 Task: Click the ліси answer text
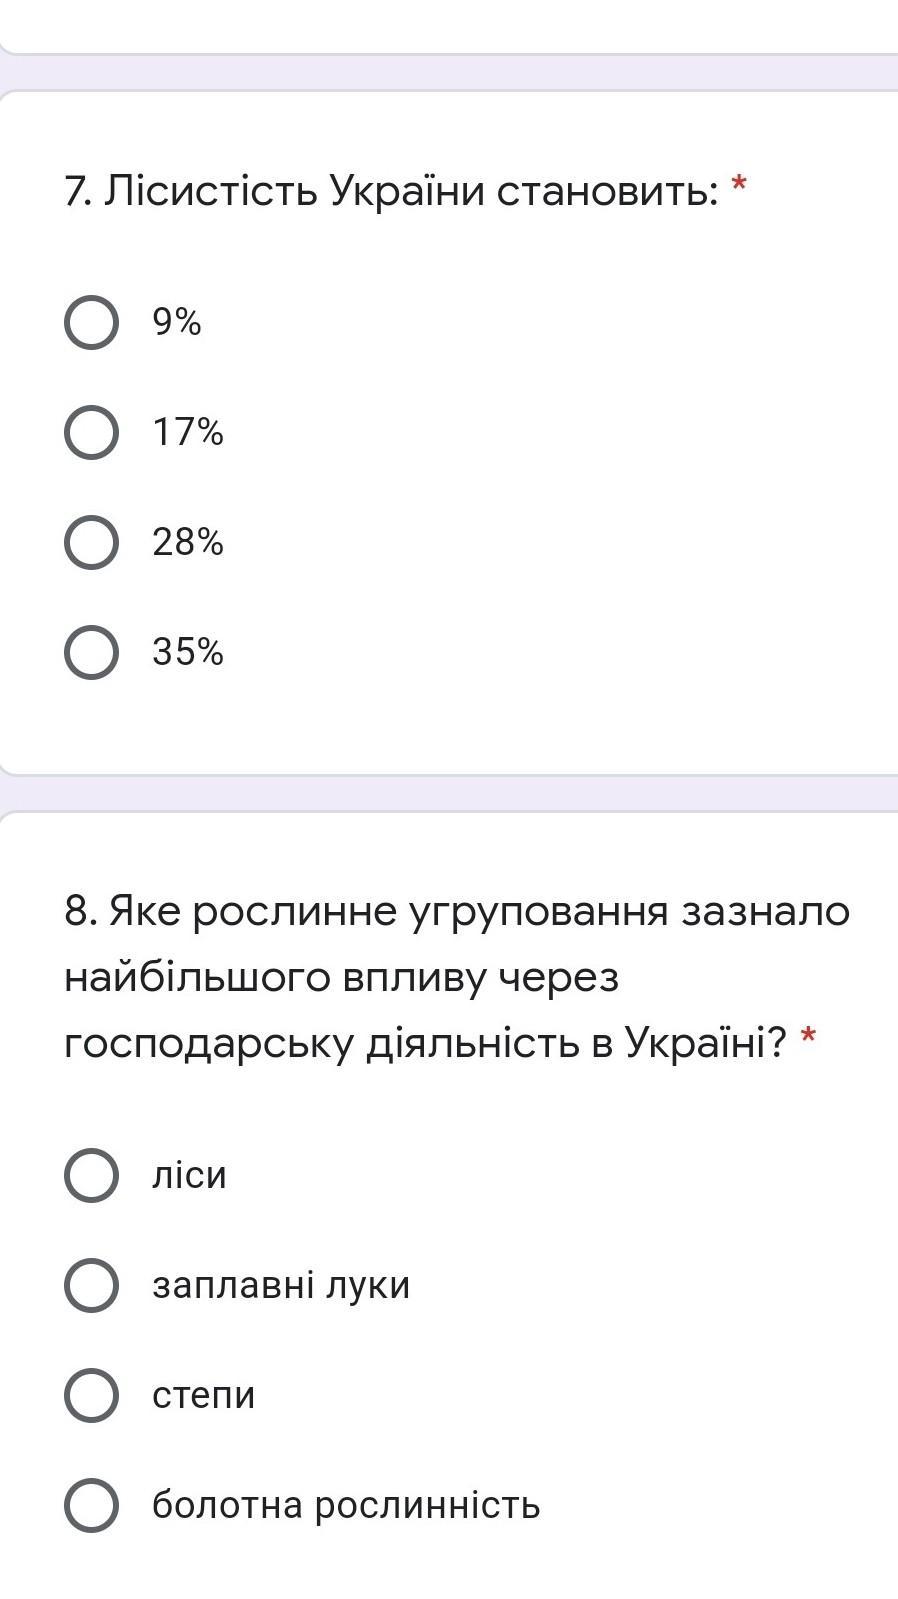tap(189, 1174)
